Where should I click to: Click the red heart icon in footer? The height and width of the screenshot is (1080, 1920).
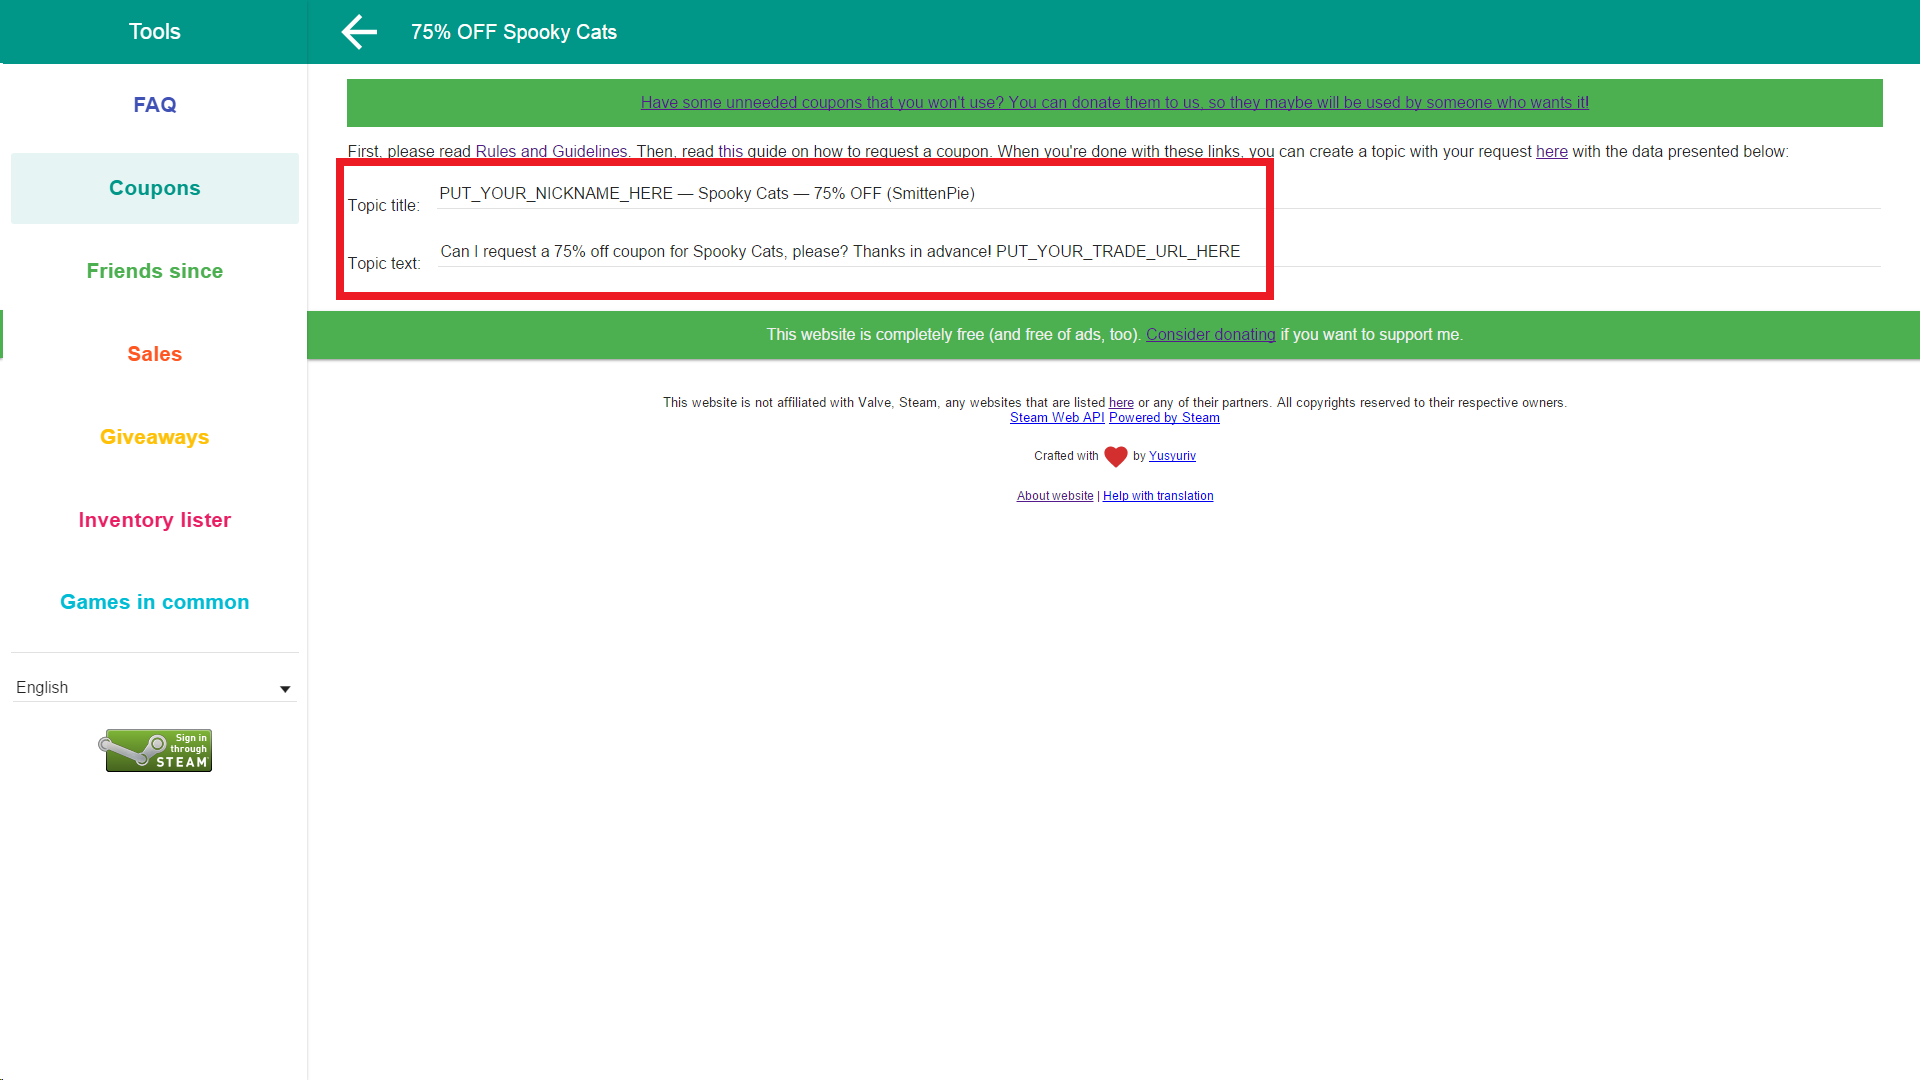(x=1115, y=456)
